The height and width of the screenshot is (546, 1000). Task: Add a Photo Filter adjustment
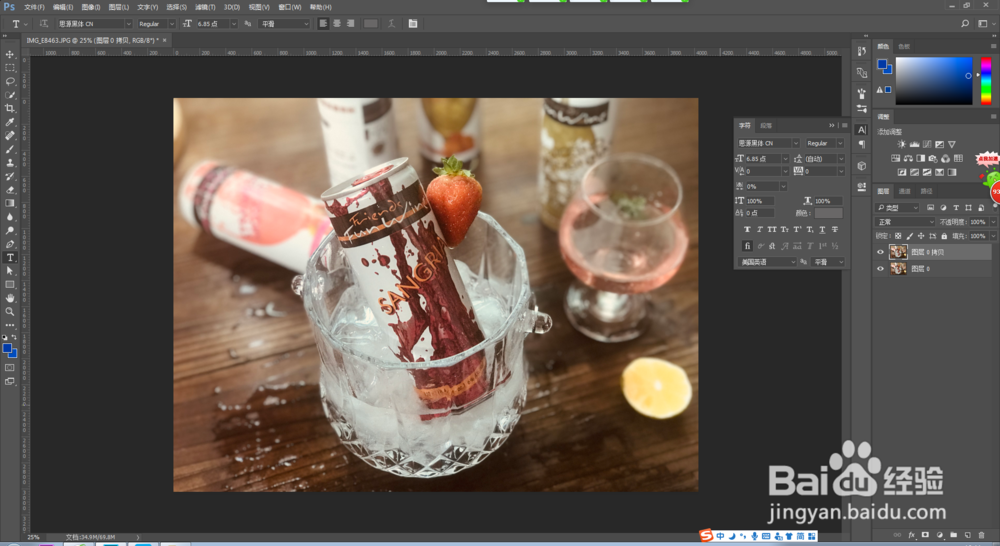pos(933,158)
